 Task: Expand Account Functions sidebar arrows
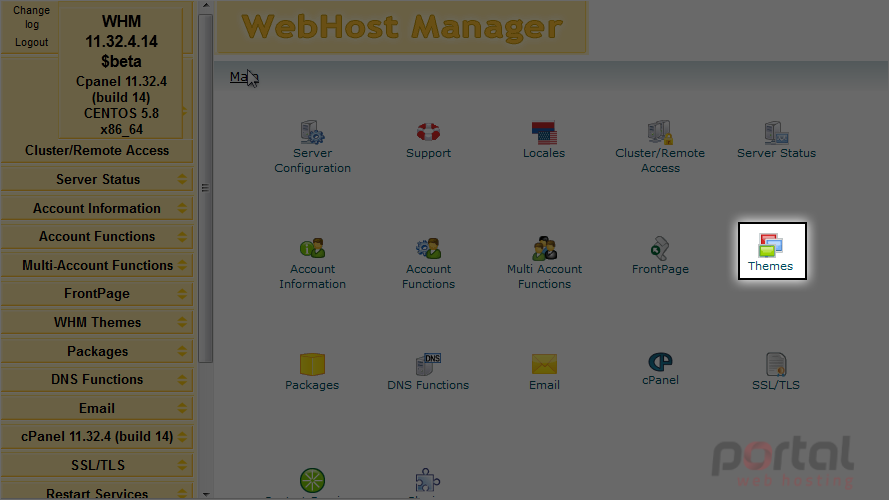[182, 236]
